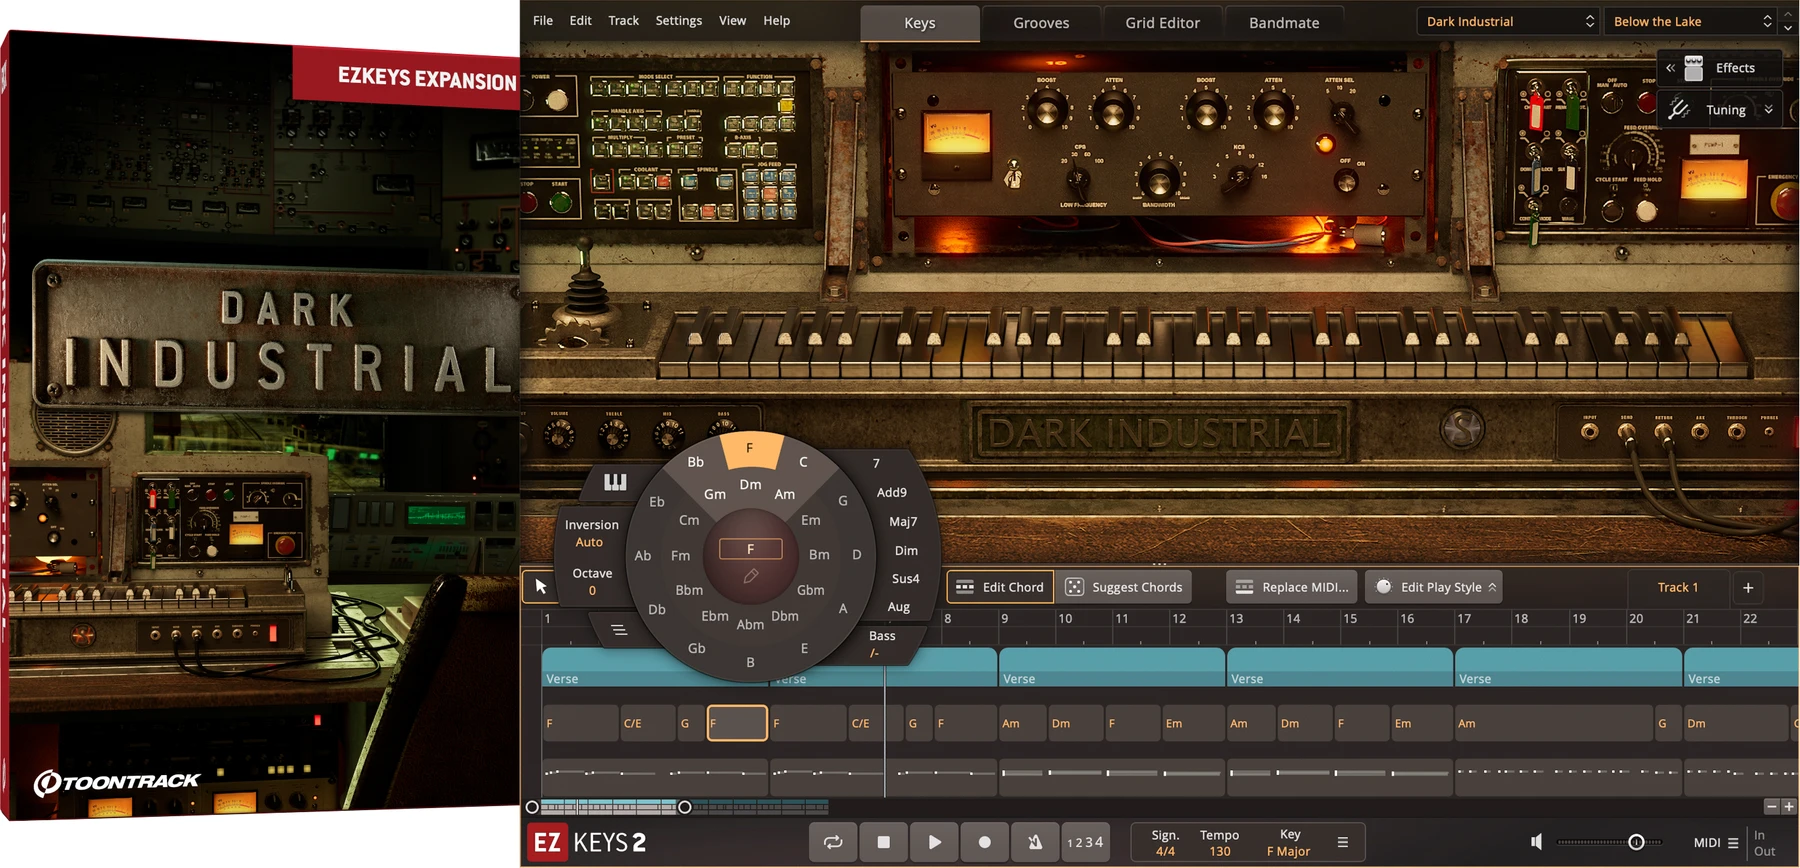Toggle loop playback
Screen dimensions: 1800x868
coord(833,842)
